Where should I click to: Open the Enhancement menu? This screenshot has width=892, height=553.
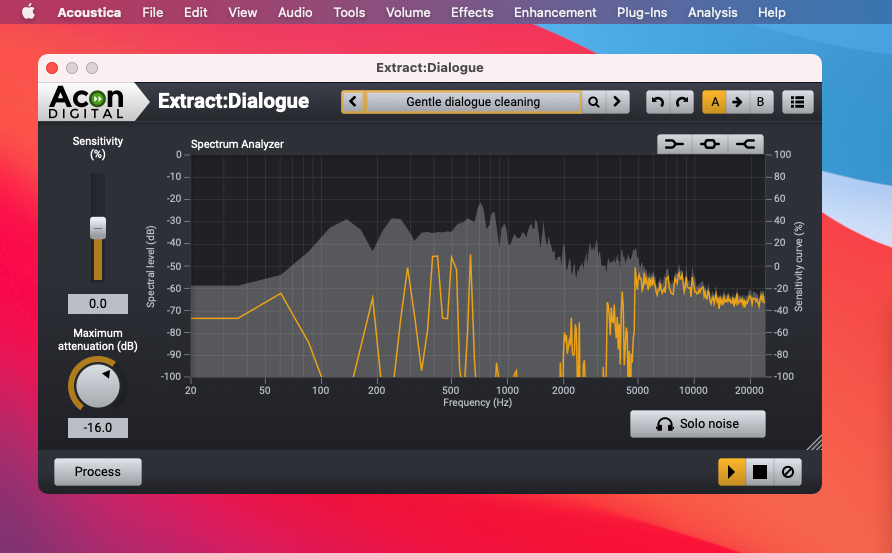(x=555, y=12)
